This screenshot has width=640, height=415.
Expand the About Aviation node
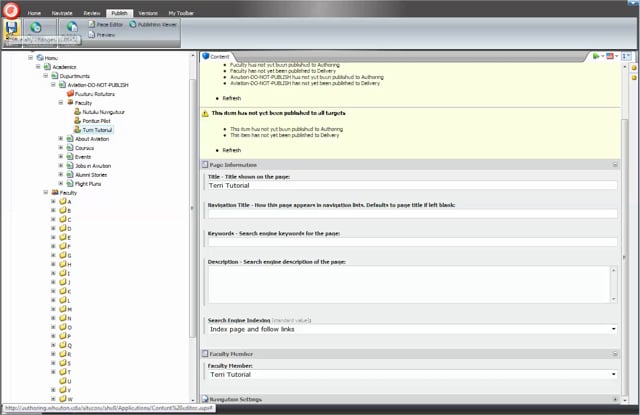[x=61, y=139]
